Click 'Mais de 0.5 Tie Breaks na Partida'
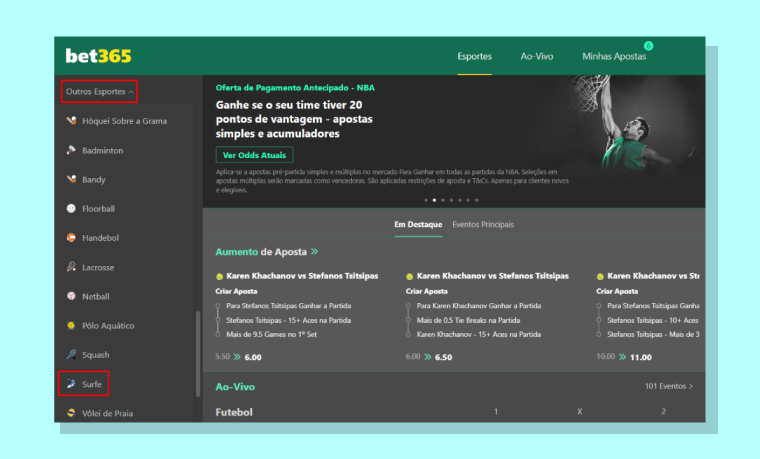Viewport: 760px width, 459px height. click(468, 320)
